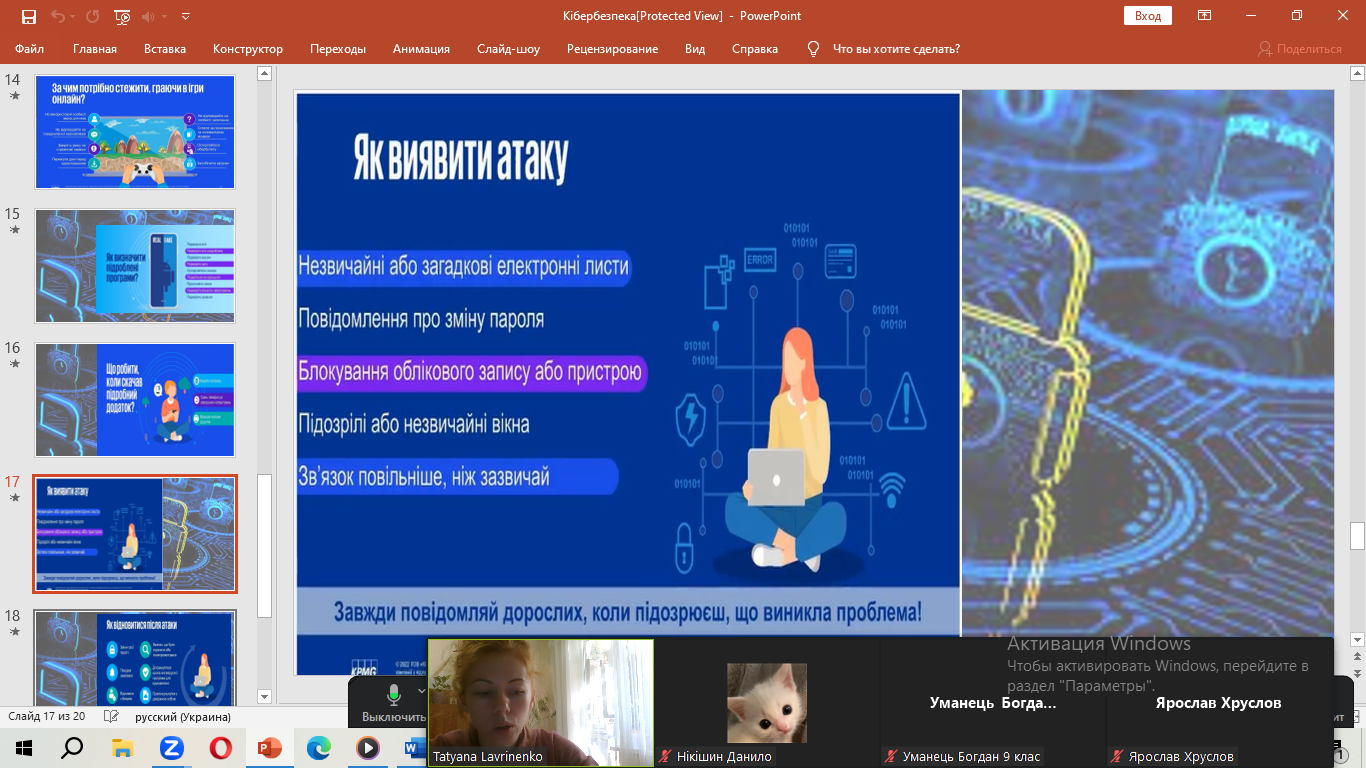The image size is (1366, 768).
Task: Click the Поделиться share button
Action: click(1300, 49)
